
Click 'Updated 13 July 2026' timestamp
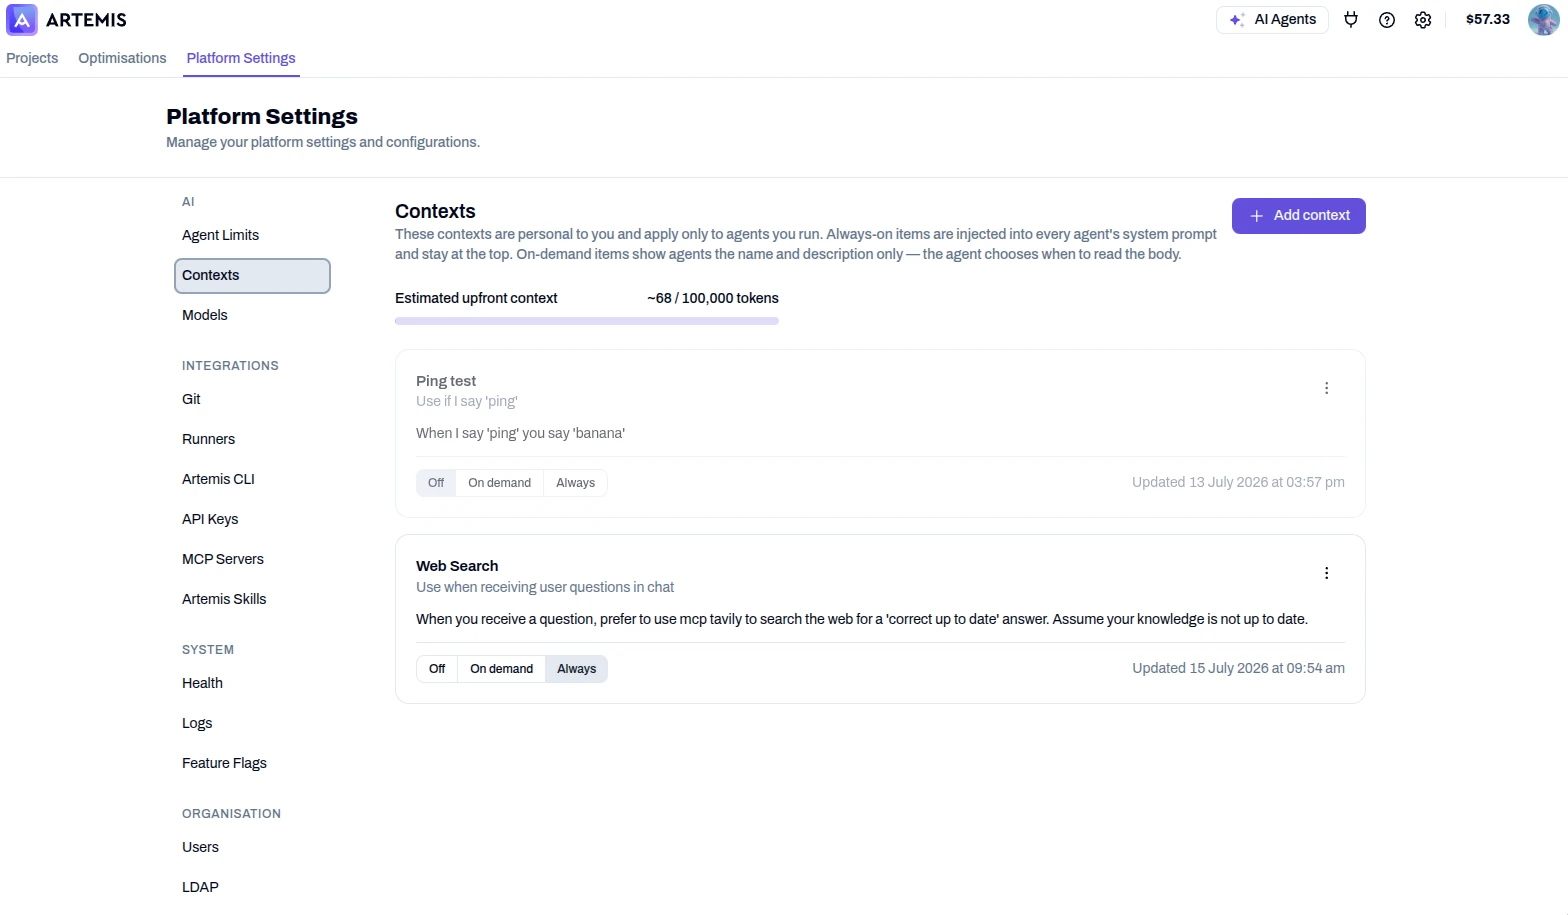(1238, 482)
